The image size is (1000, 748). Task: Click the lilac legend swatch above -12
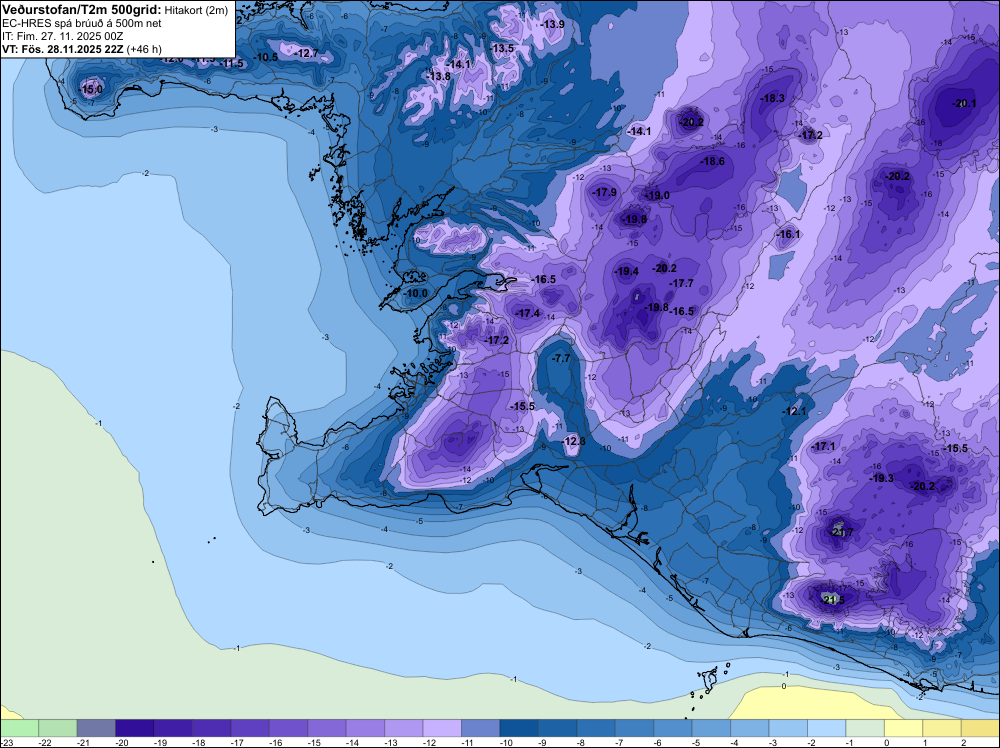(442, 728)
